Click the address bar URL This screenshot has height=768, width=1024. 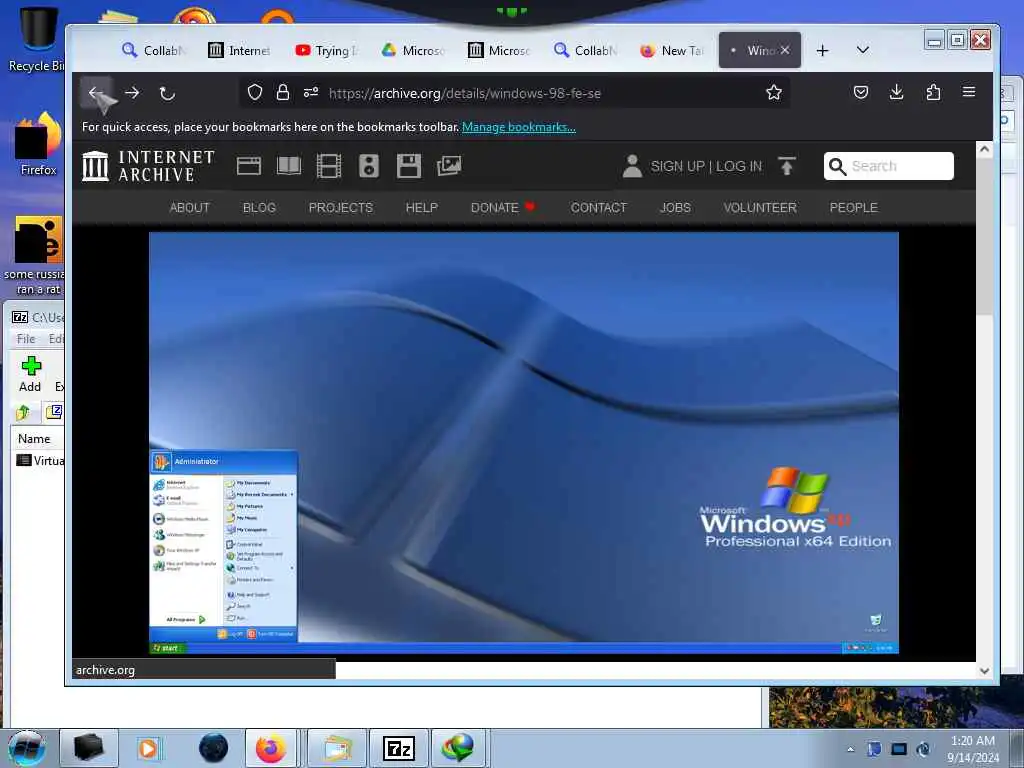(464, 93)
